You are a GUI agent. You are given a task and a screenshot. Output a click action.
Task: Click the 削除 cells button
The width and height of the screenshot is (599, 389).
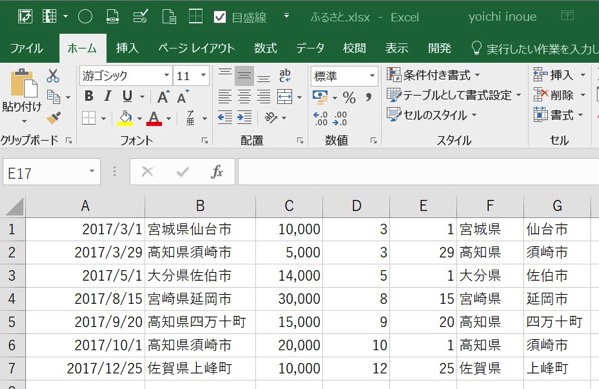(x=559, y=94)
